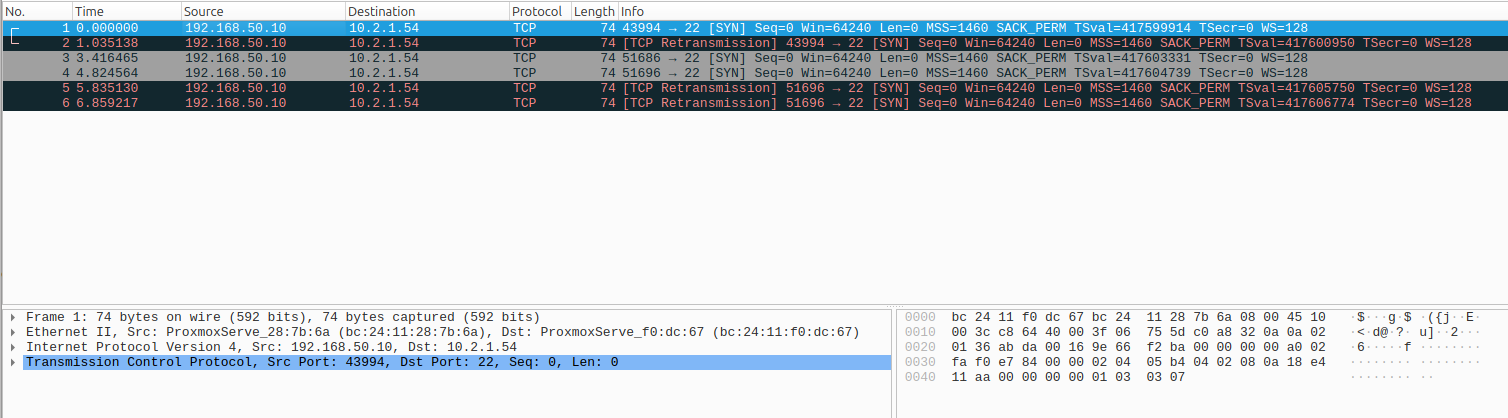This screenshot has width=1508, height=418.
Task: Select packet 1 at time 0.000000
Action: coord(754,28)
